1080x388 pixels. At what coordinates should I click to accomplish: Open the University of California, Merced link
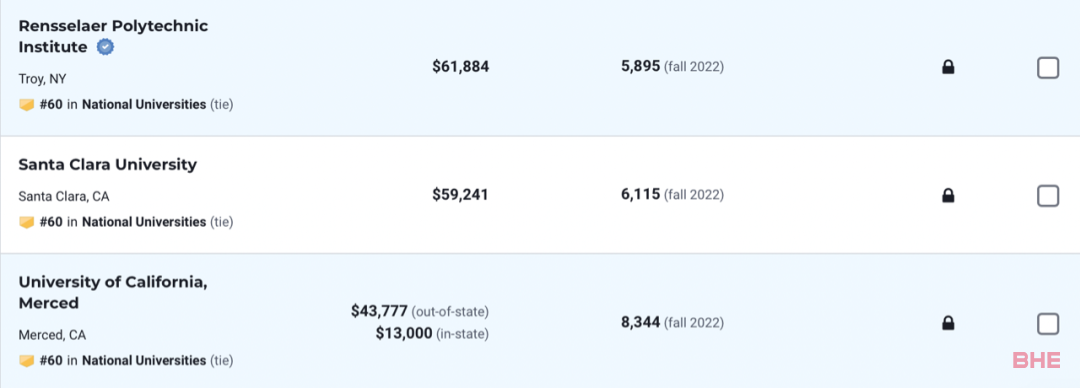113,292
